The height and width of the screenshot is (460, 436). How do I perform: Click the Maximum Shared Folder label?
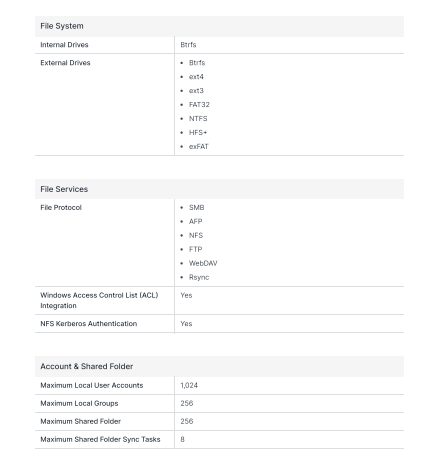(81, 421)
